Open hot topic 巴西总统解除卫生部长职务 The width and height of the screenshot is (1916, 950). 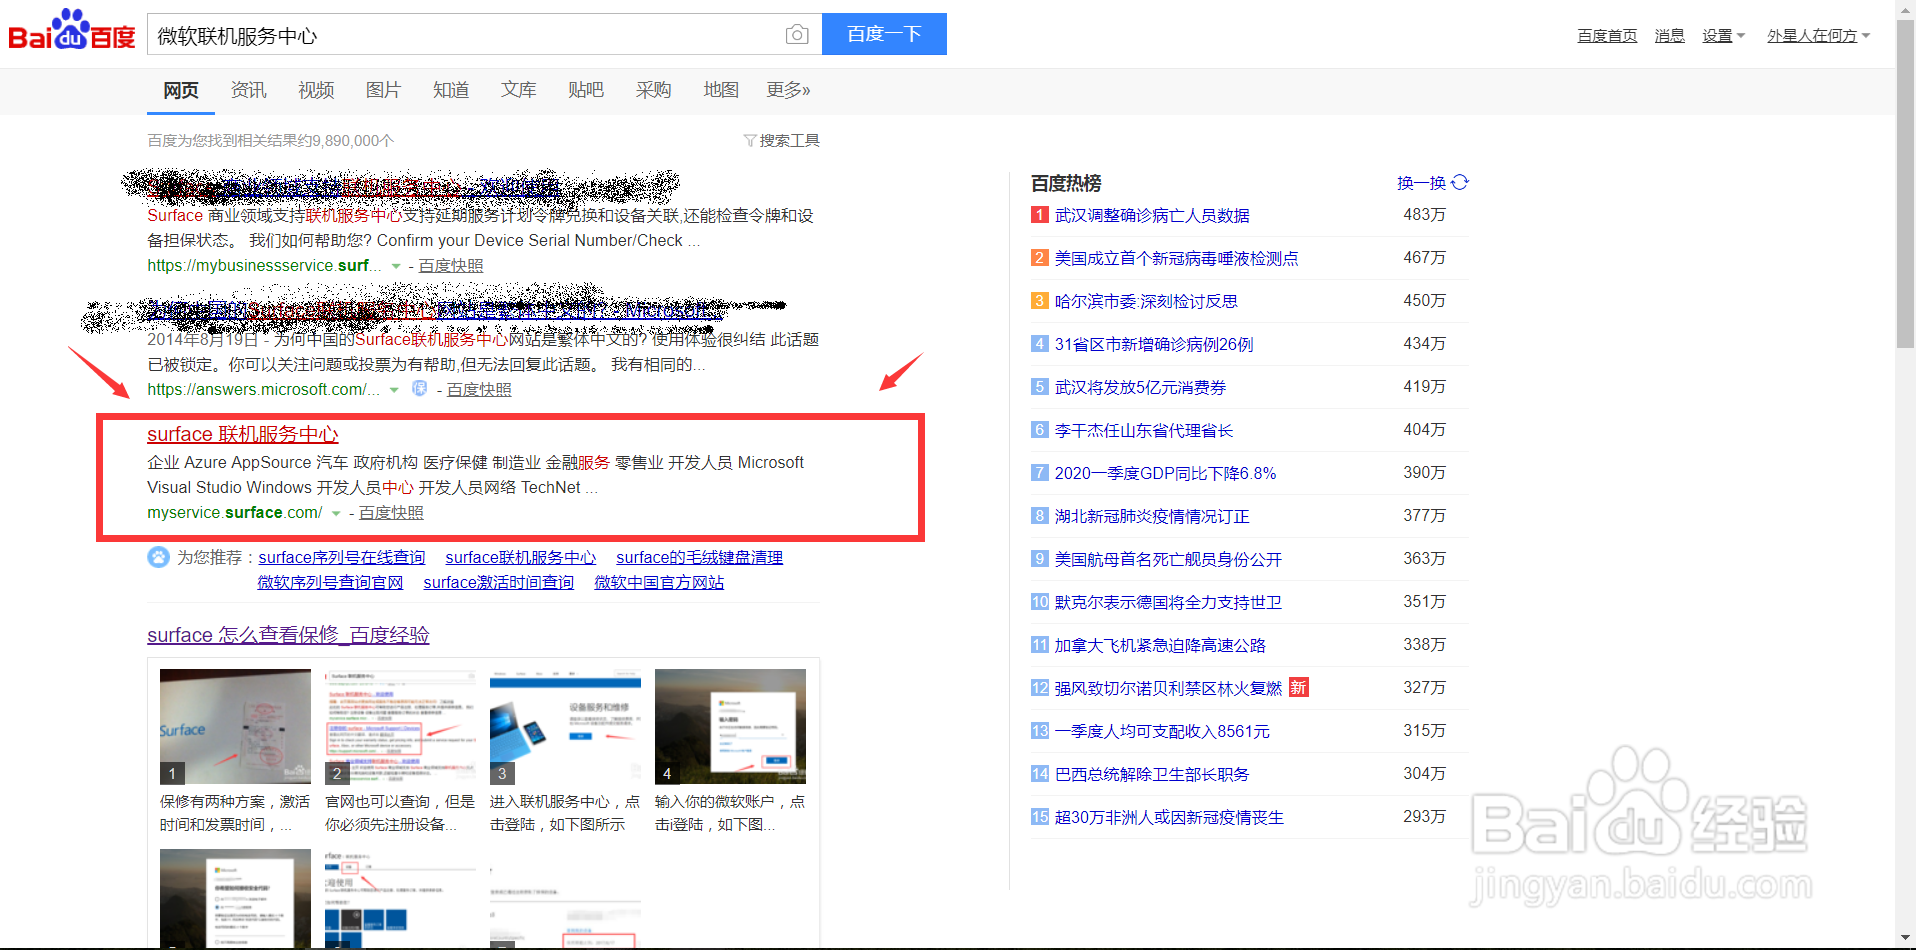pyautogui.click(x=1152, y=774)
